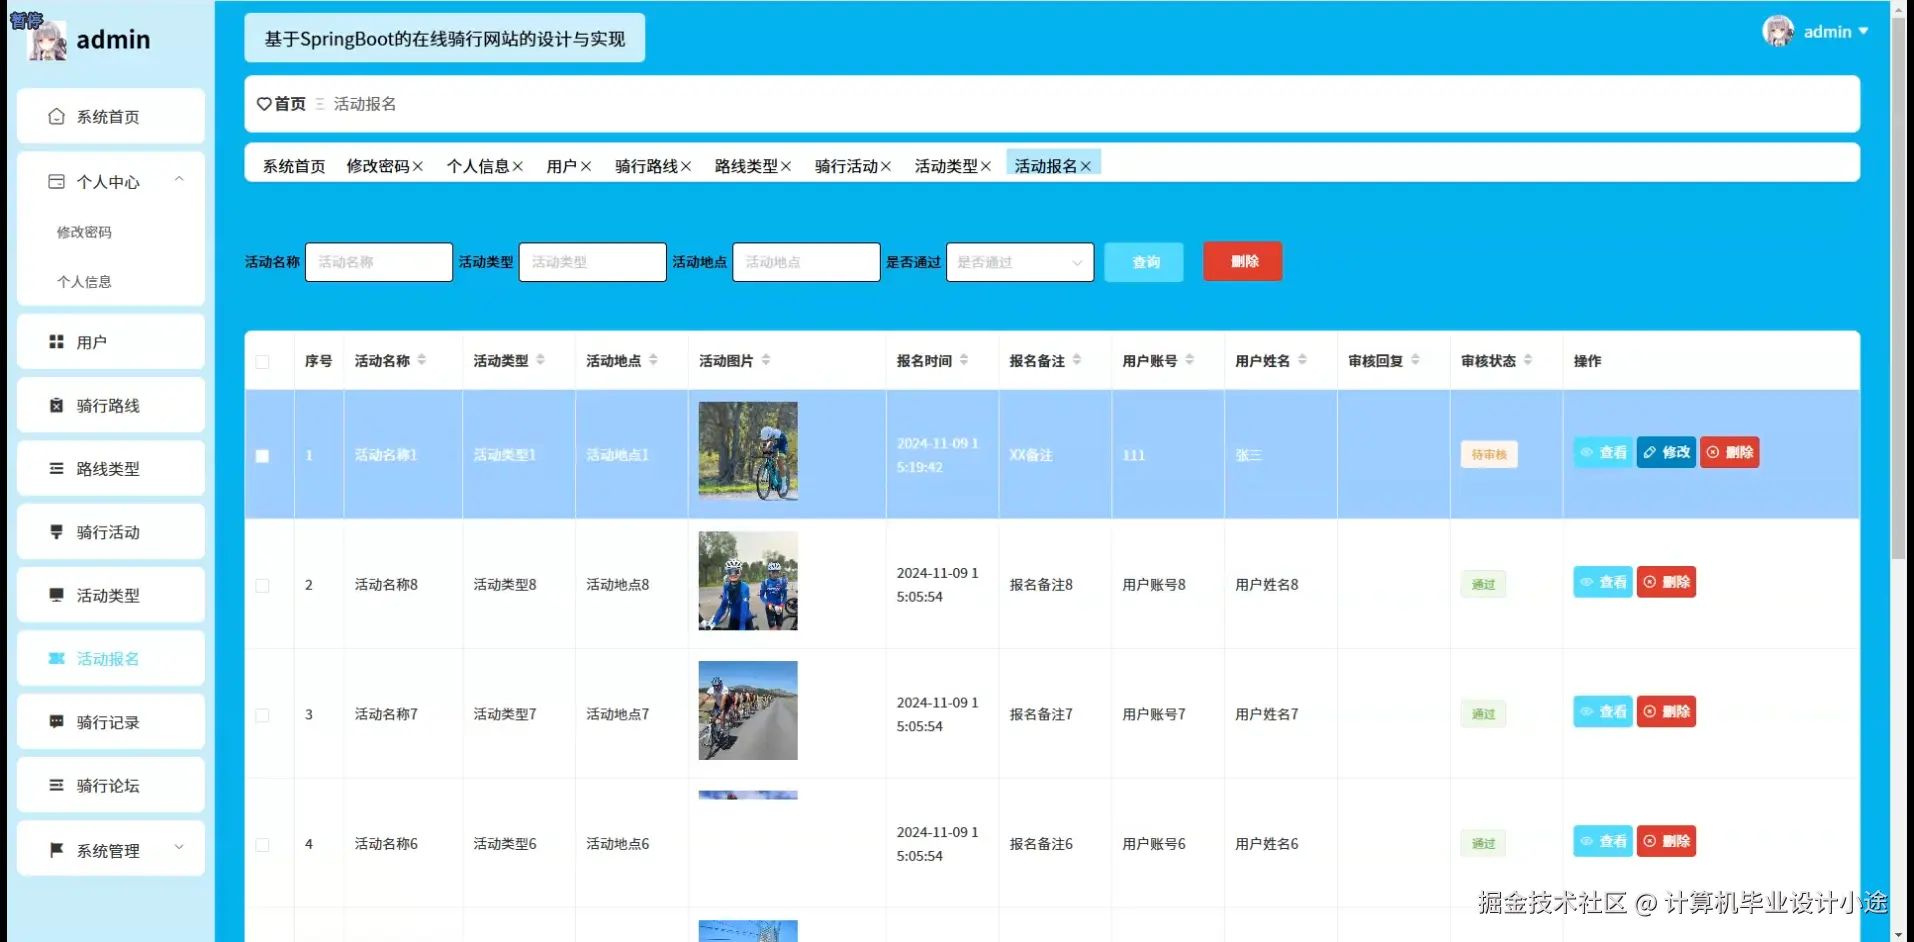Tick the checkbox for 活动名称7 row
This screenshot has height=942, width=1914.
click(x=263, y=715)
